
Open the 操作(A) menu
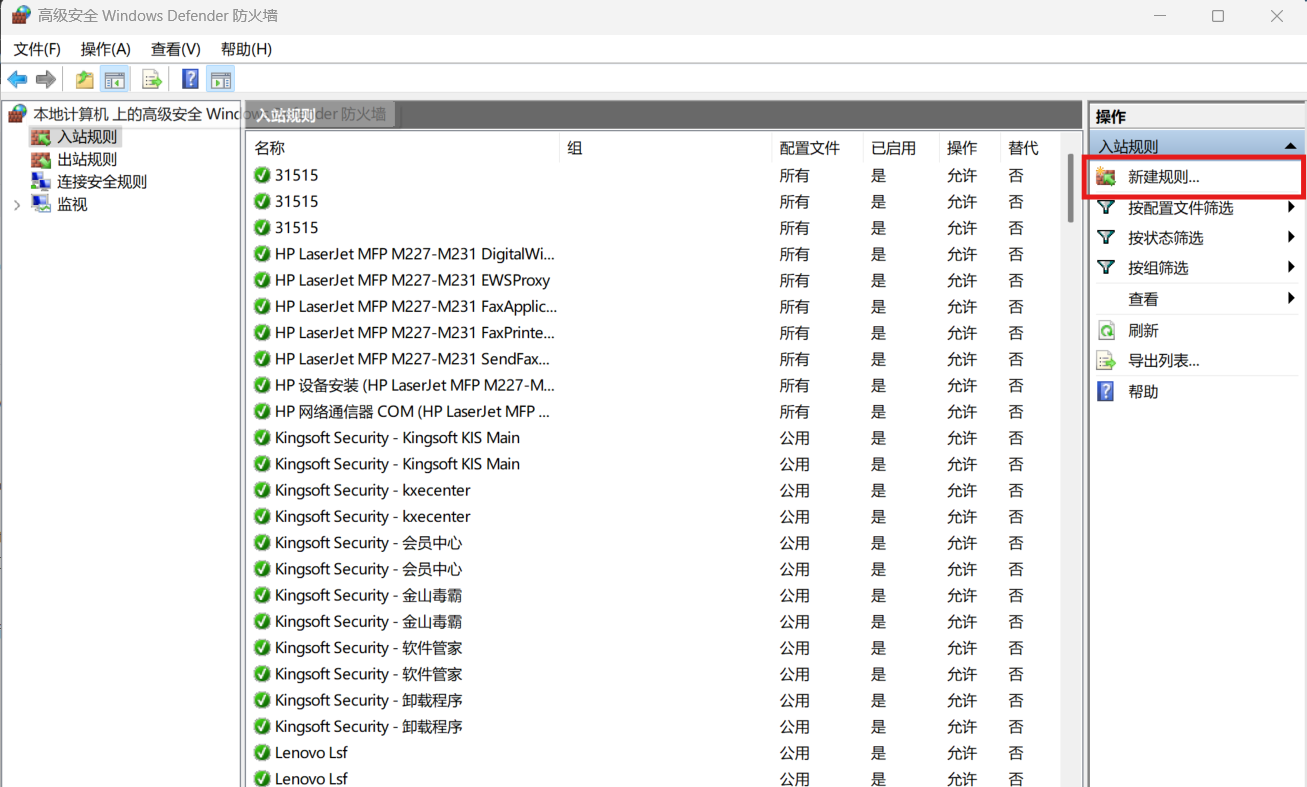(104, 48)
